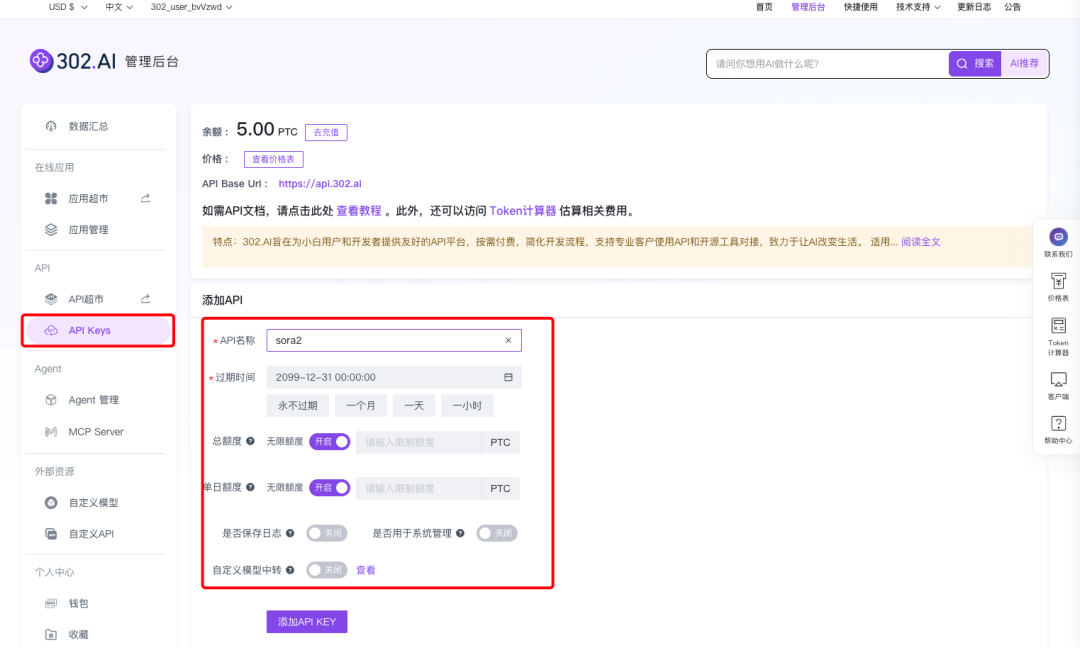Image resolution: width=1080 pixels, height=648 pixels.
Task: Toggle the 单日额度 无限额度 switch
Action: pos(329,488)
